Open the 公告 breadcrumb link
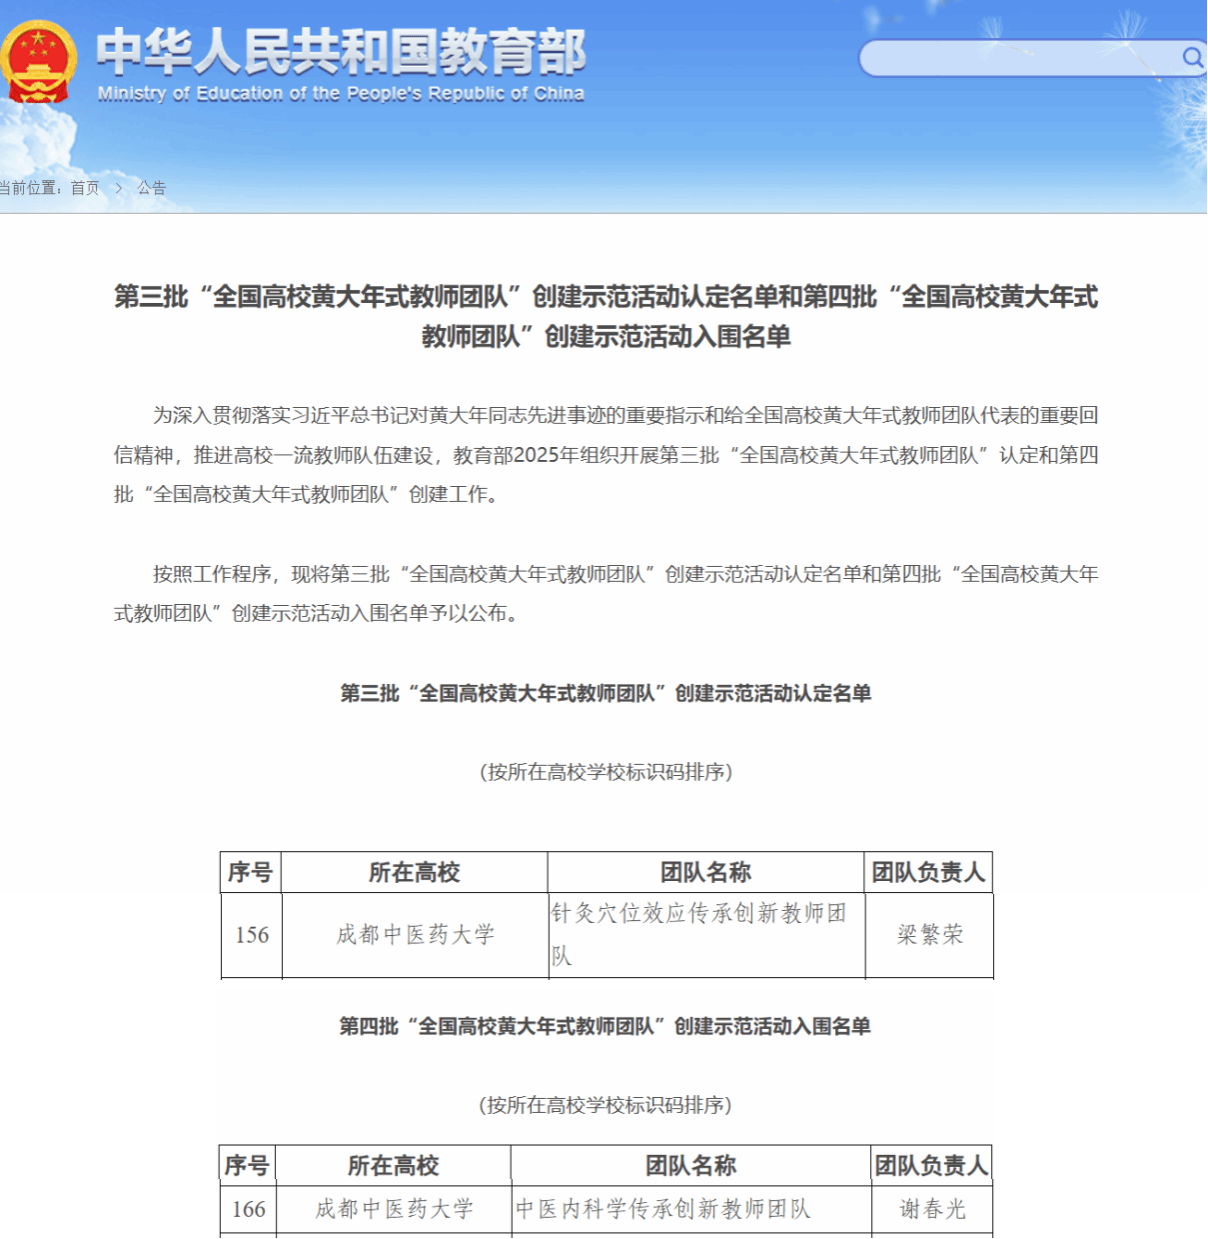 (x=152, y=188)
